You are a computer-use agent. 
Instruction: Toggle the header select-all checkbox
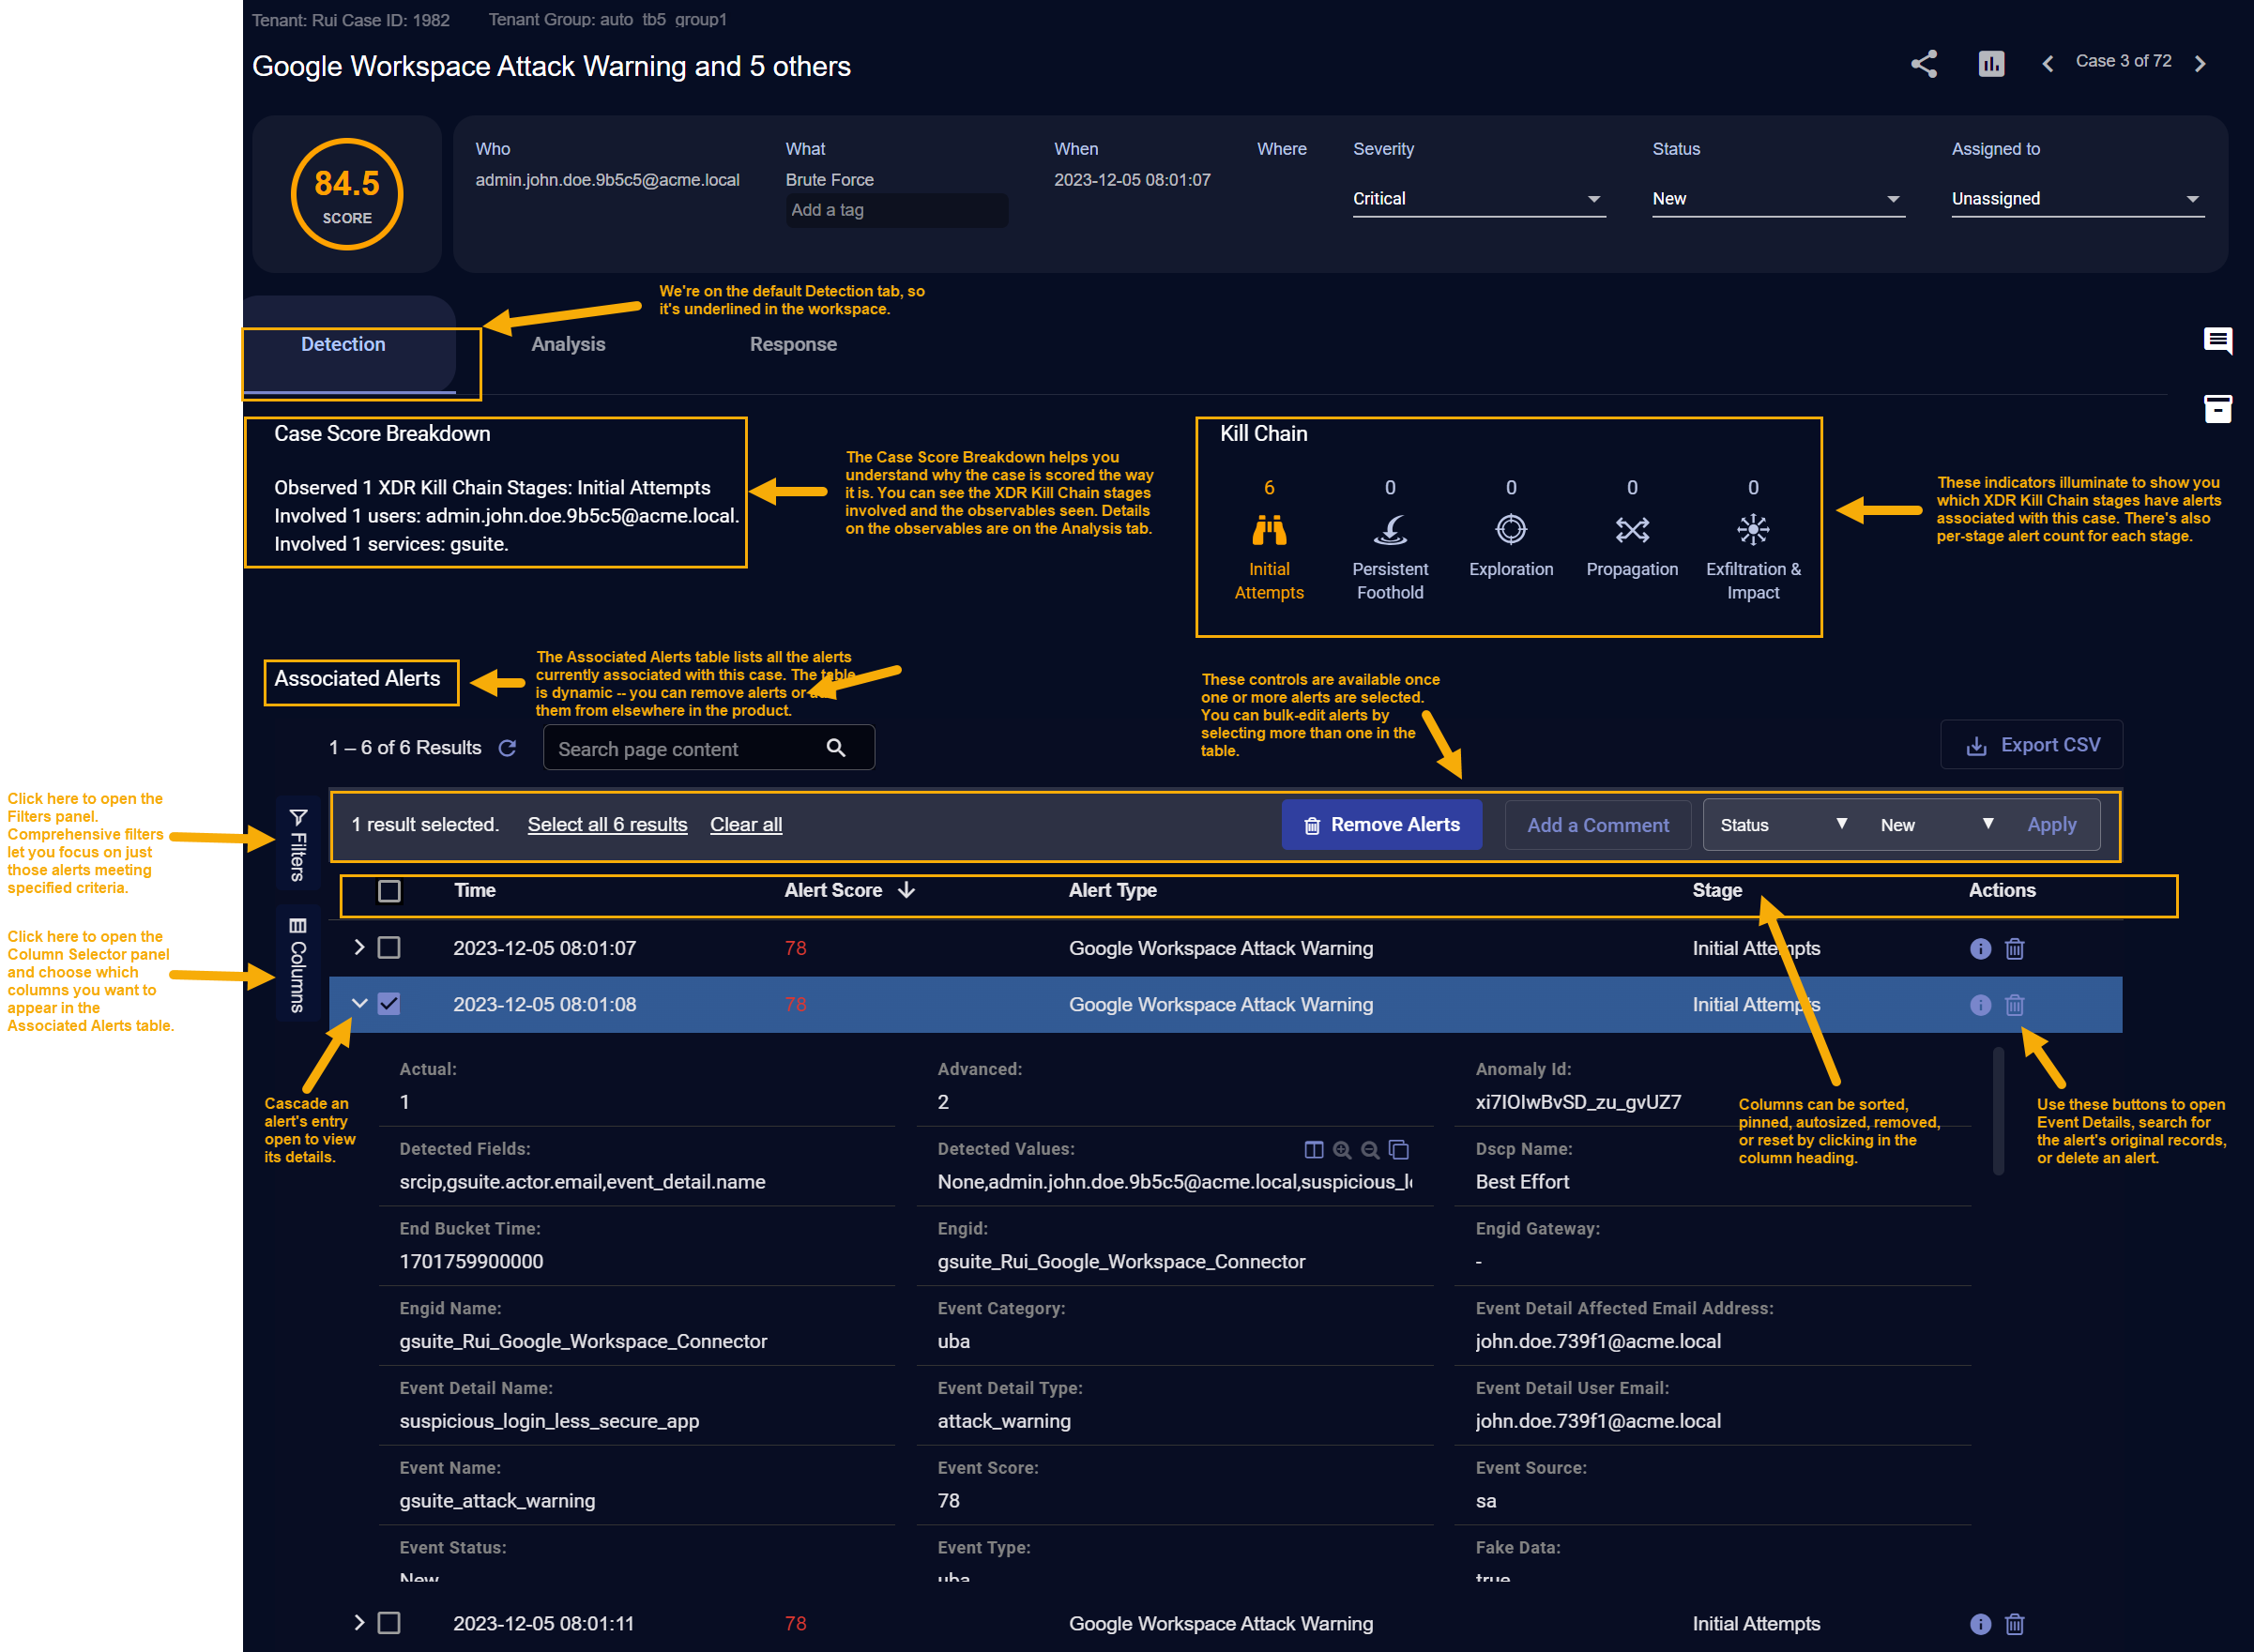tap(389, 891)
